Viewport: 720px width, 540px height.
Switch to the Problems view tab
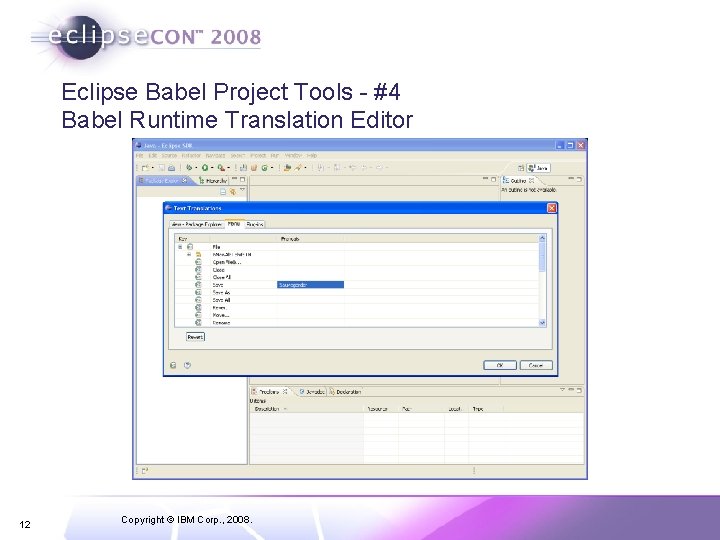(269, 392)
